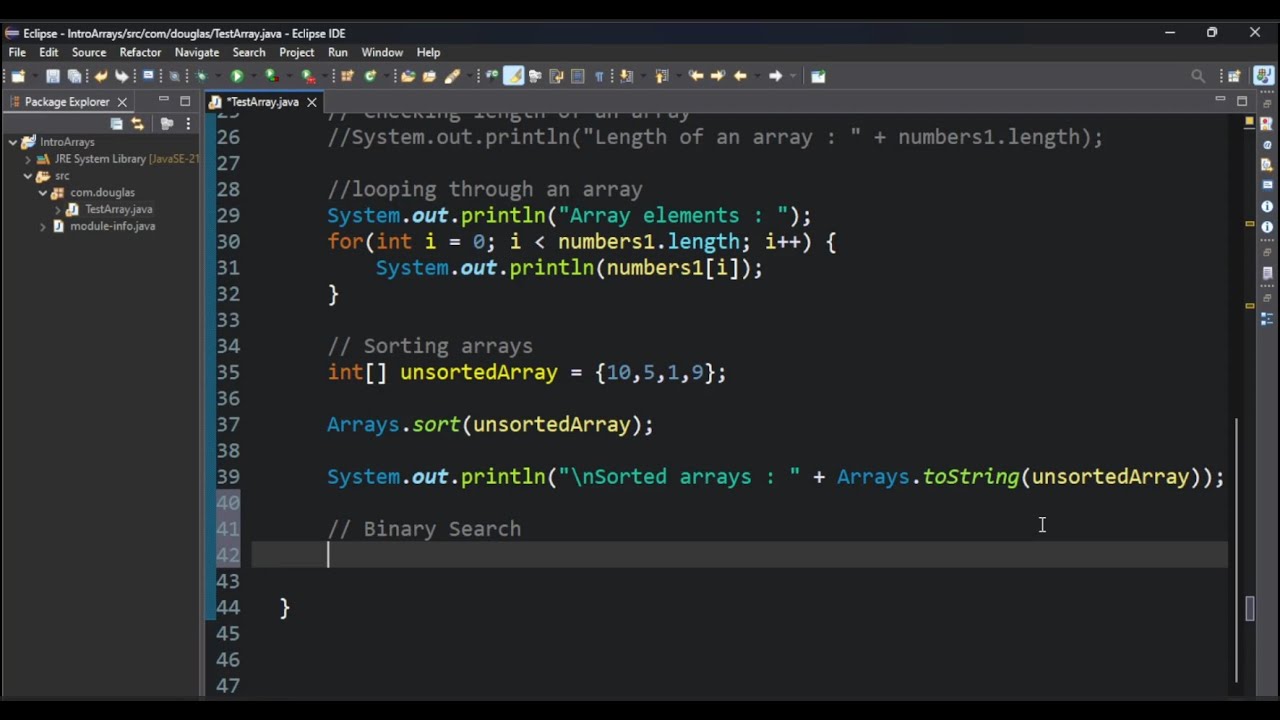Click the Run External Tools icon

point(308,76)
